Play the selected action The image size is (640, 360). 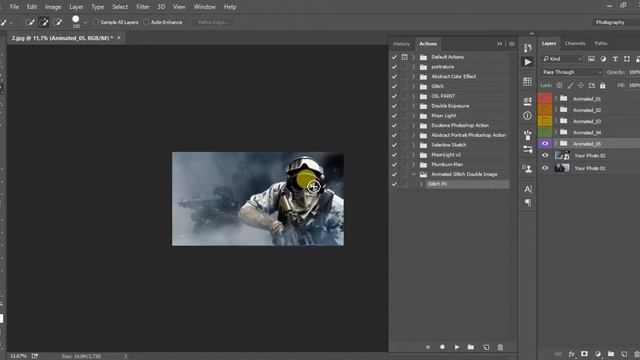click(x=457, y=347)
